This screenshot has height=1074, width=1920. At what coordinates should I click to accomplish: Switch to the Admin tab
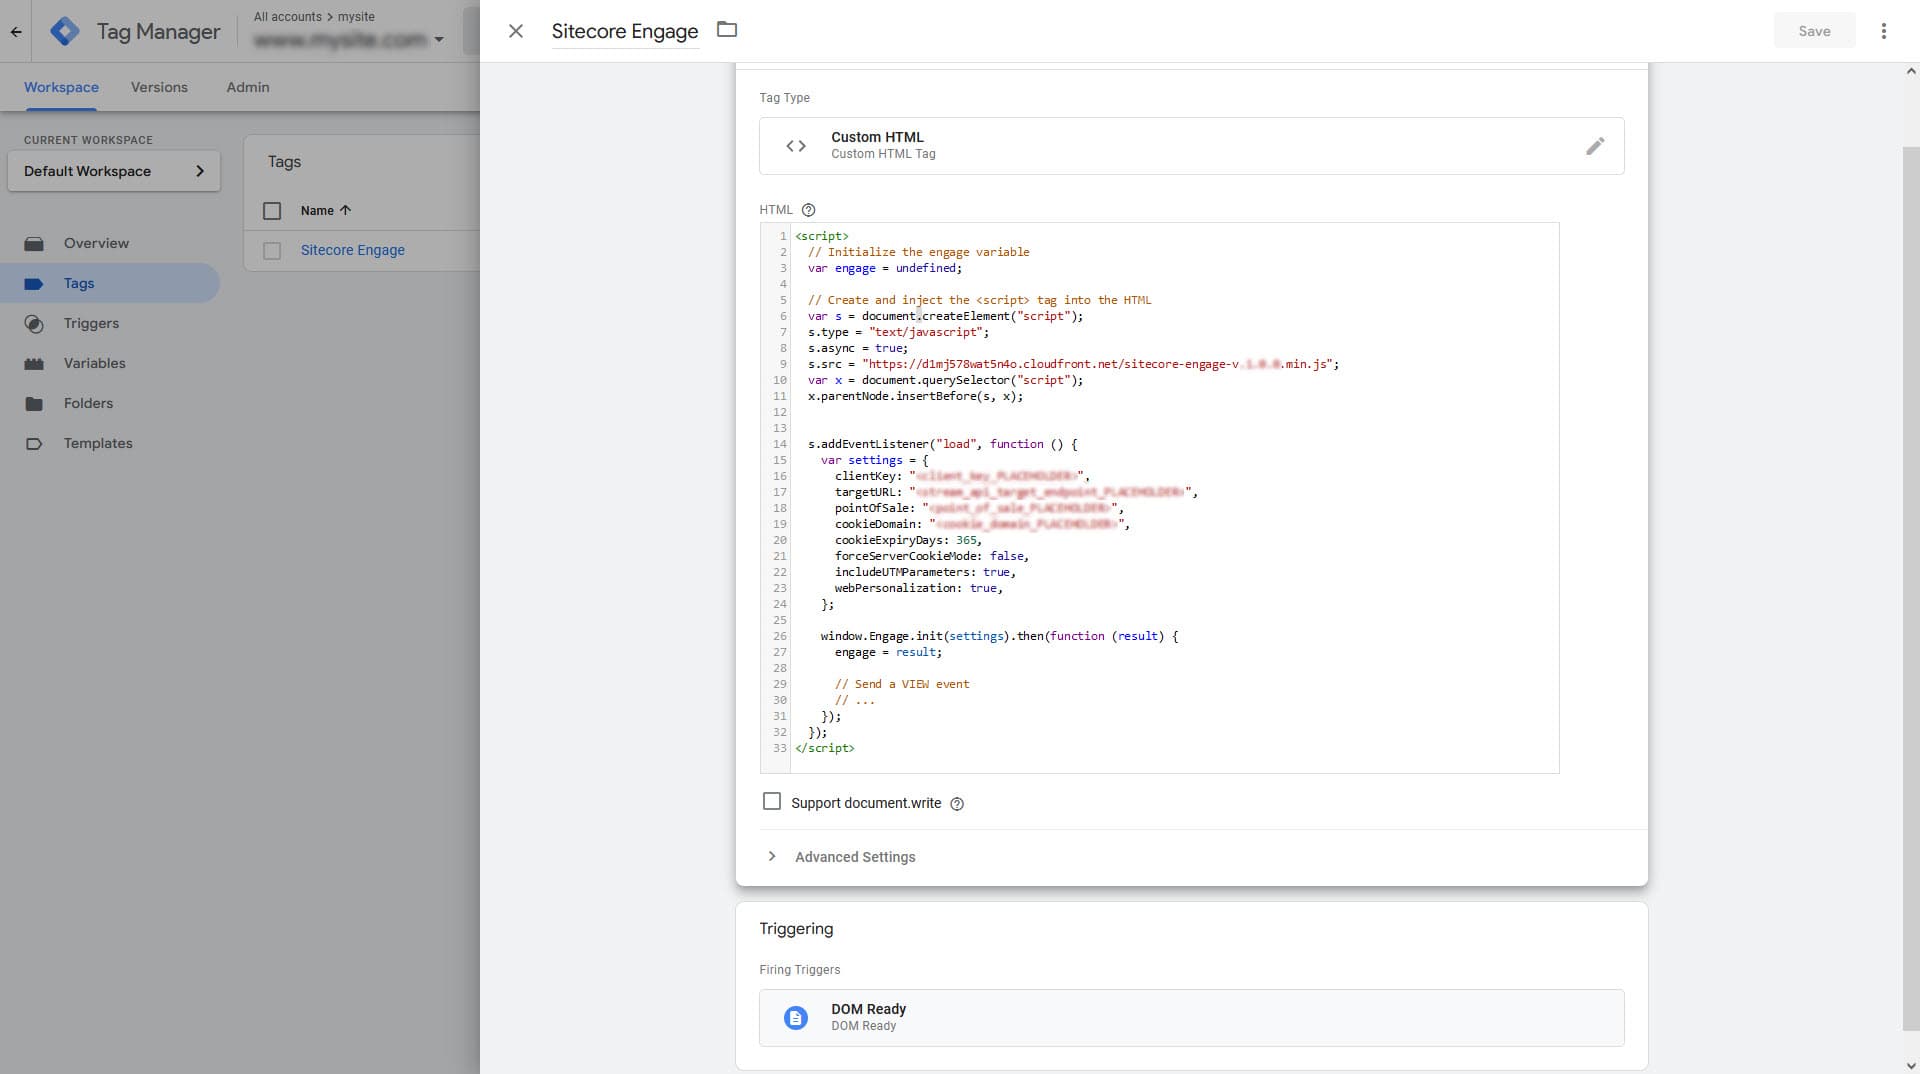[x=248, y=87]
